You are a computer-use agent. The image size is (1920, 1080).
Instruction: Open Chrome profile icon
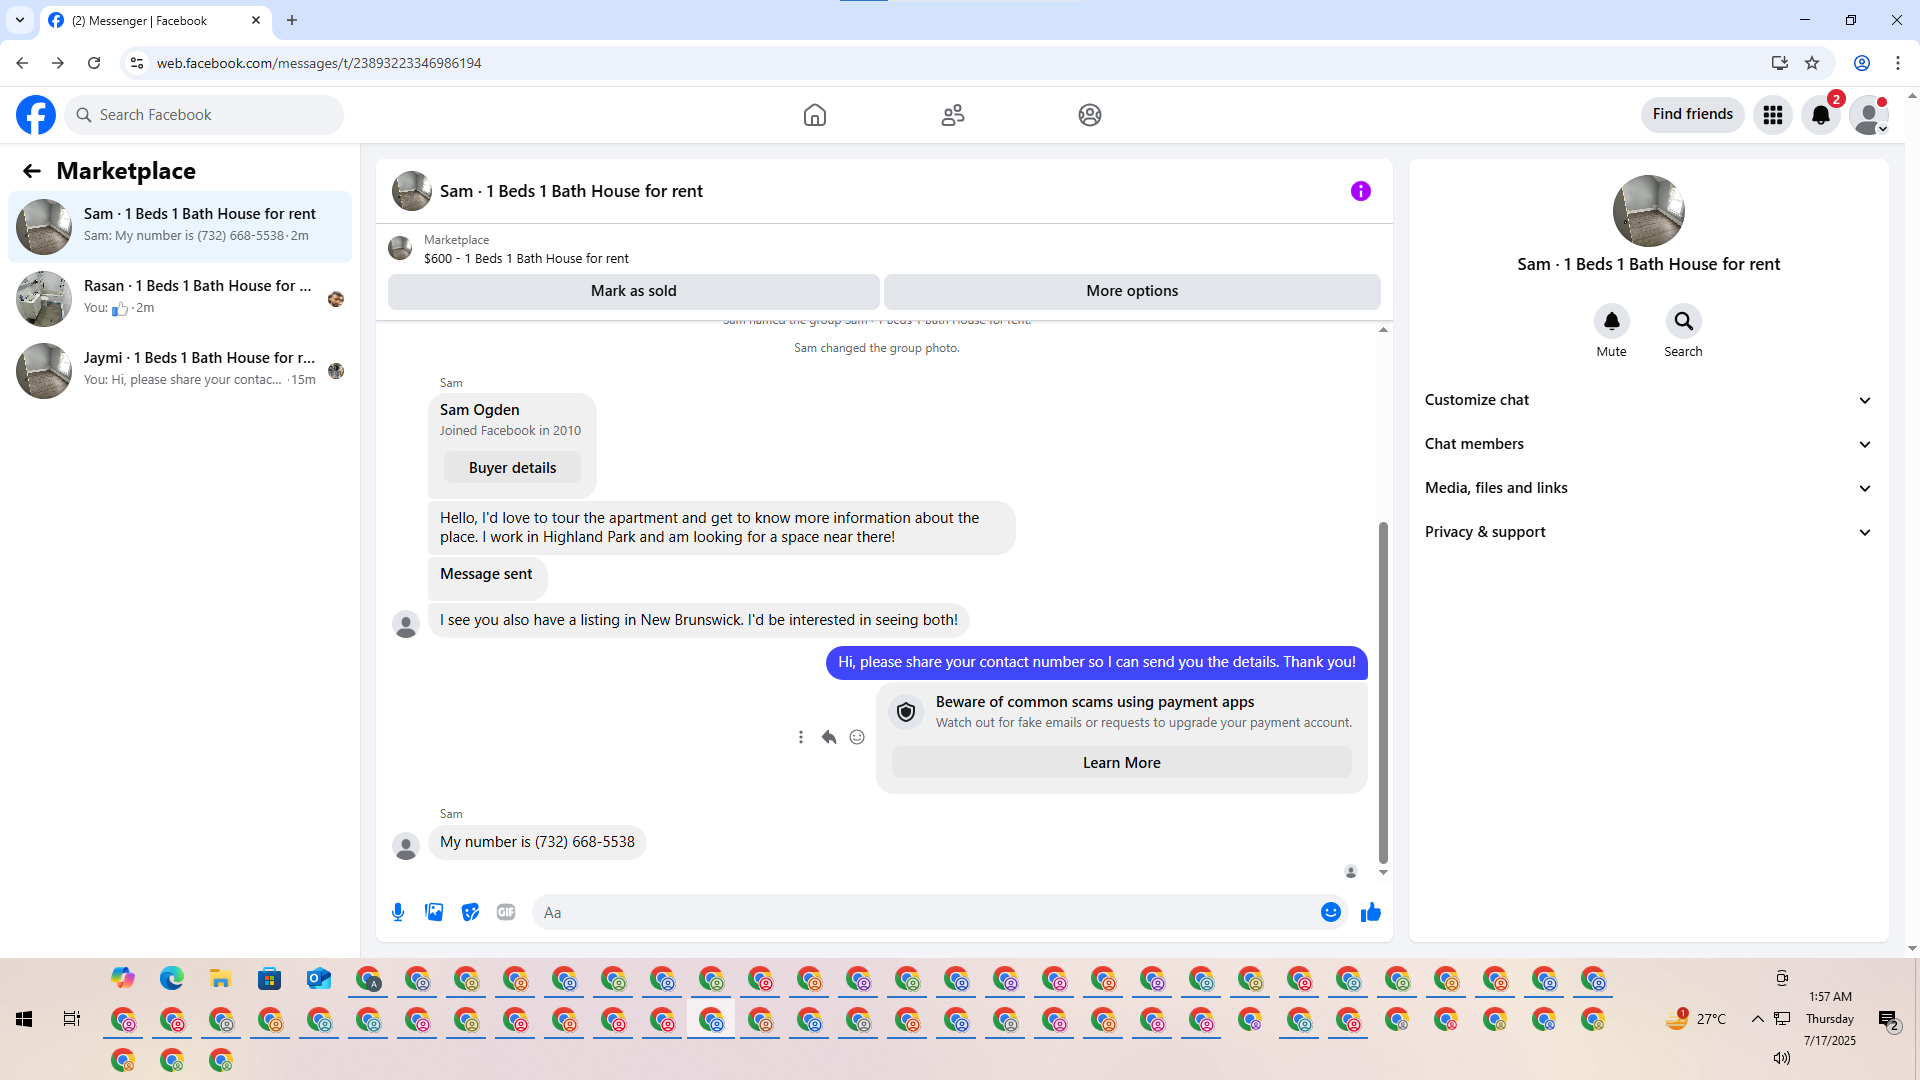(x=1862, y=63)
